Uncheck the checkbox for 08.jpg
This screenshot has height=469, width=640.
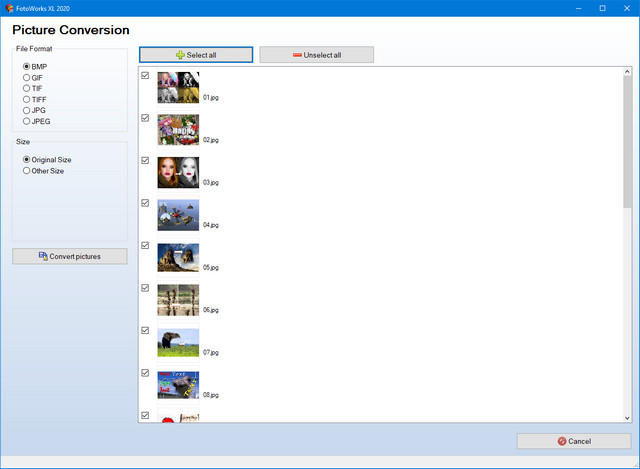(x=145, y=373)
